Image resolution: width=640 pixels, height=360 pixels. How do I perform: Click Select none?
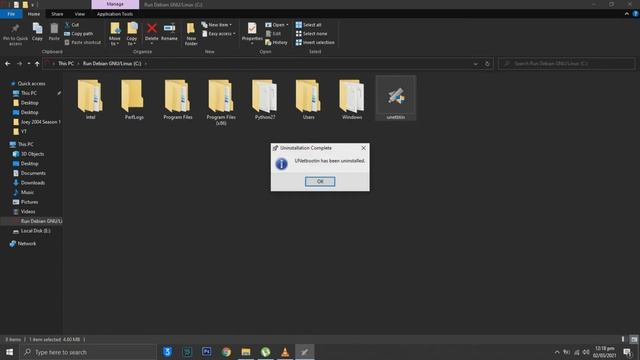click(311, 33)
